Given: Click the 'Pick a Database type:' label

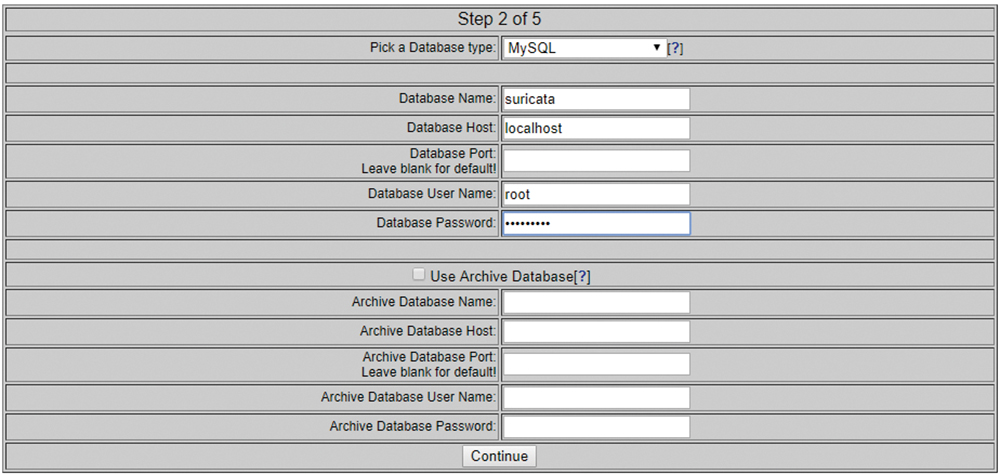Looking at the screenshot, I should (433, 48).
